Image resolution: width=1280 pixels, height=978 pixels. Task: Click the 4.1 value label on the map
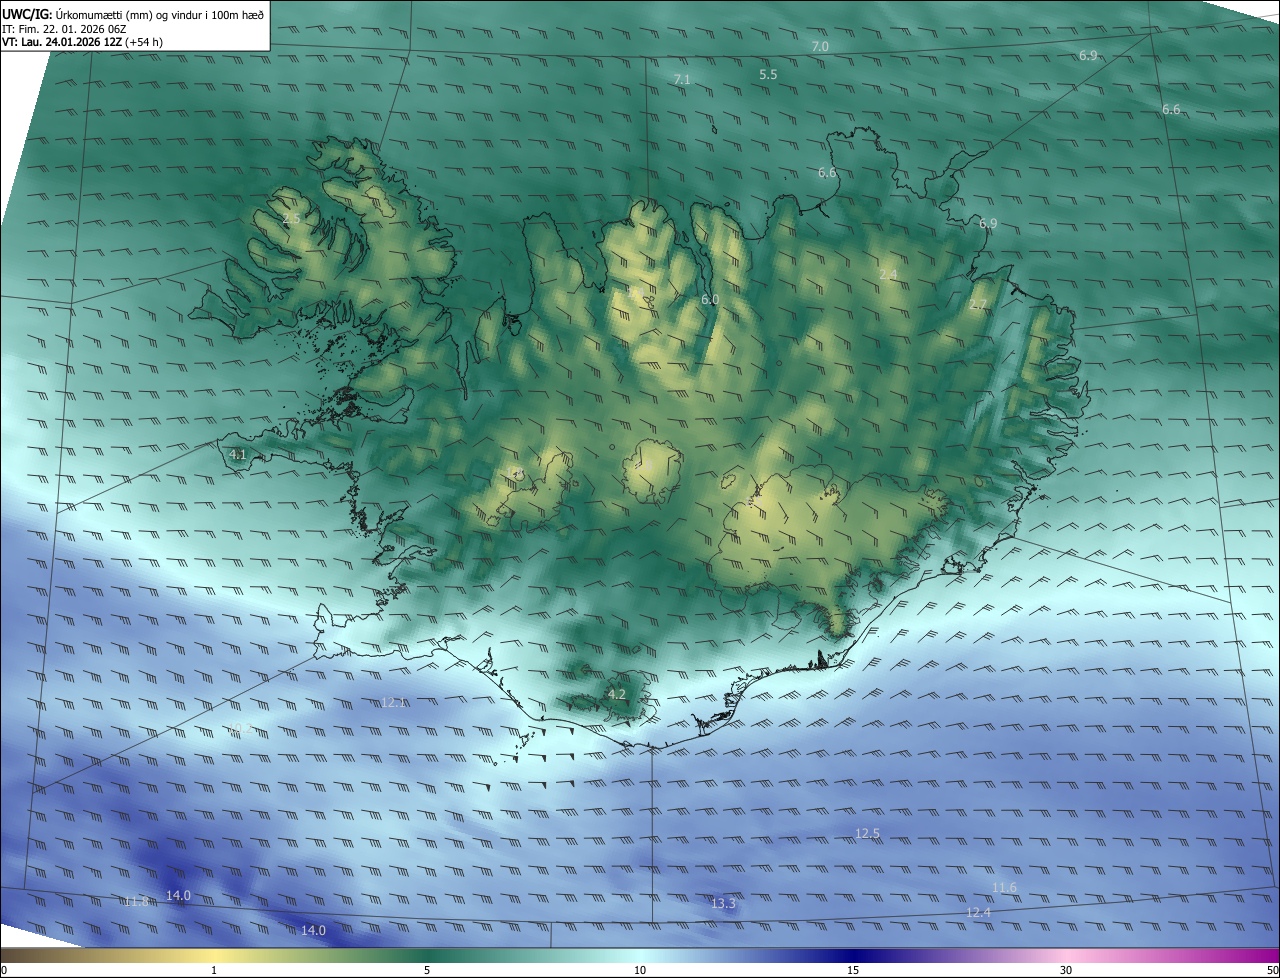[238, 455]
